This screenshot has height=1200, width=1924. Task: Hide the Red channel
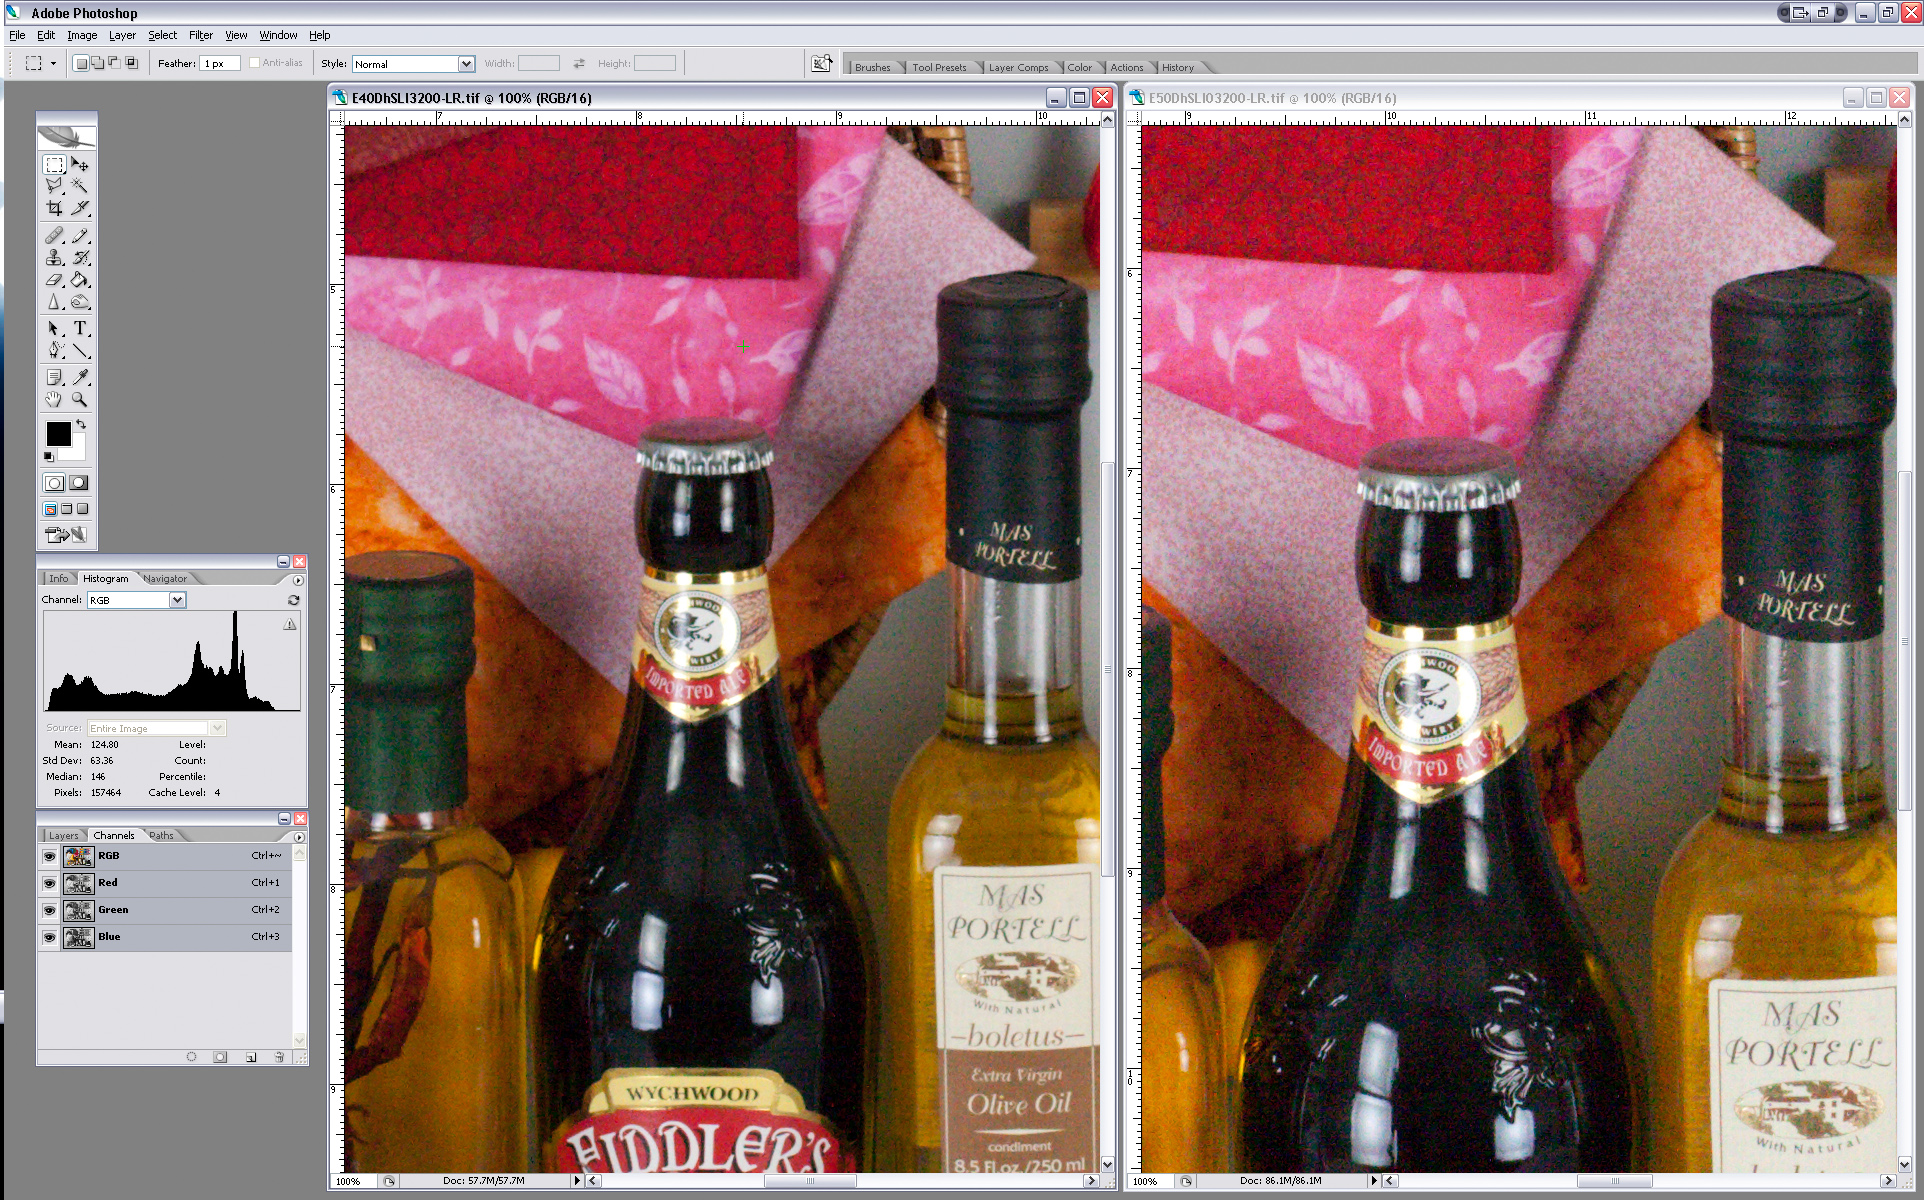(x=49, y=883)
